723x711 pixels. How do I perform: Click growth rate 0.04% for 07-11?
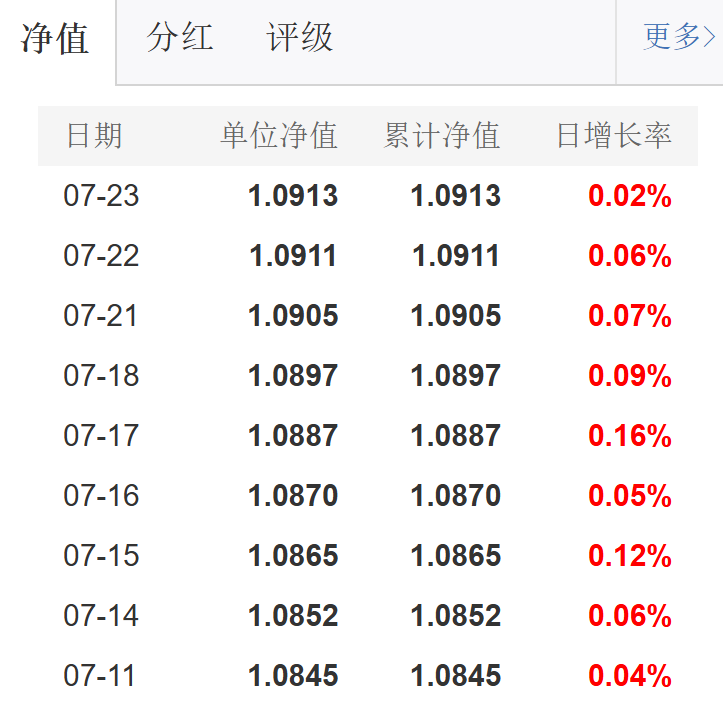(630, 675)
